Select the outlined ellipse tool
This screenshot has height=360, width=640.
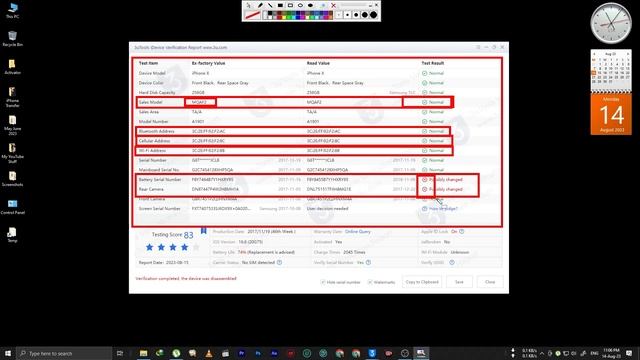point(300,5)
